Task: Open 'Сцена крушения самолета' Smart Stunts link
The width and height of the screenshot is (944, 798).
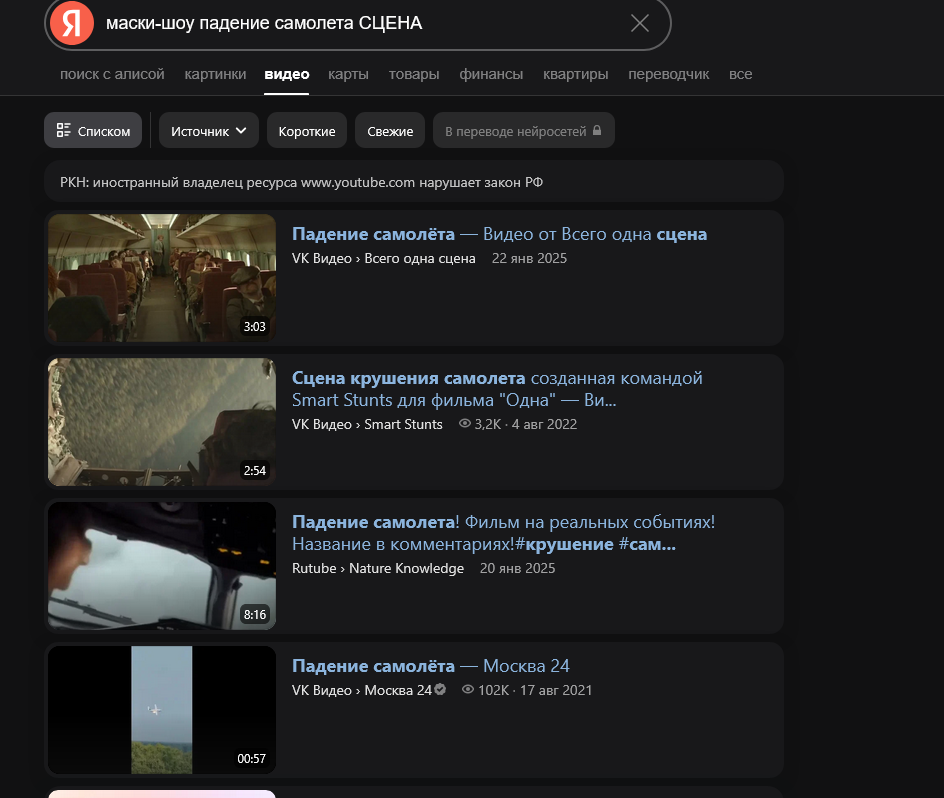Action: point(497,389)
